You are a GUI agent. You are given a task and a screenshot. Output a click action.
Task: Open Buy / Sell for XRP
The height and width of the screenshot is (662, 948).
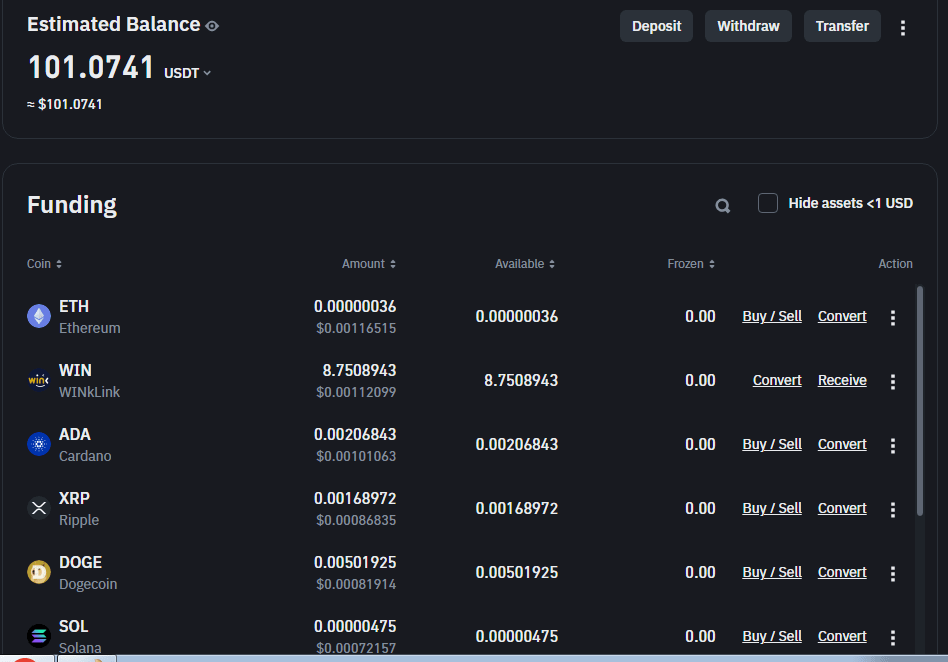tap(772, 508)
